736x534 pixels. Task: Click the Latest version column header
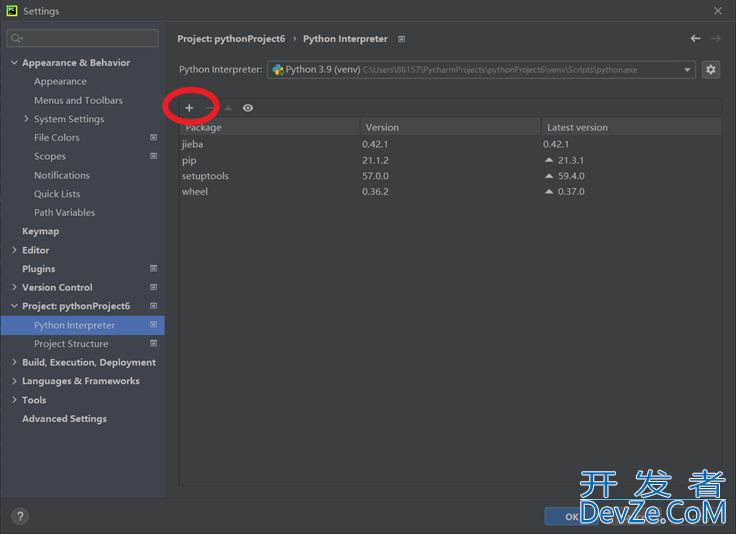click(631, 127)
